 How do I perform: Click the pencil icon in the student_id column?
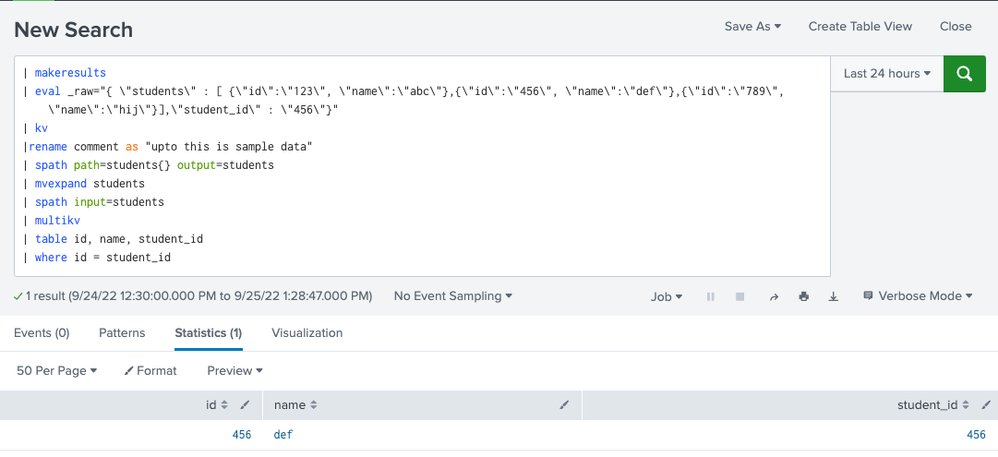point(986,405)
